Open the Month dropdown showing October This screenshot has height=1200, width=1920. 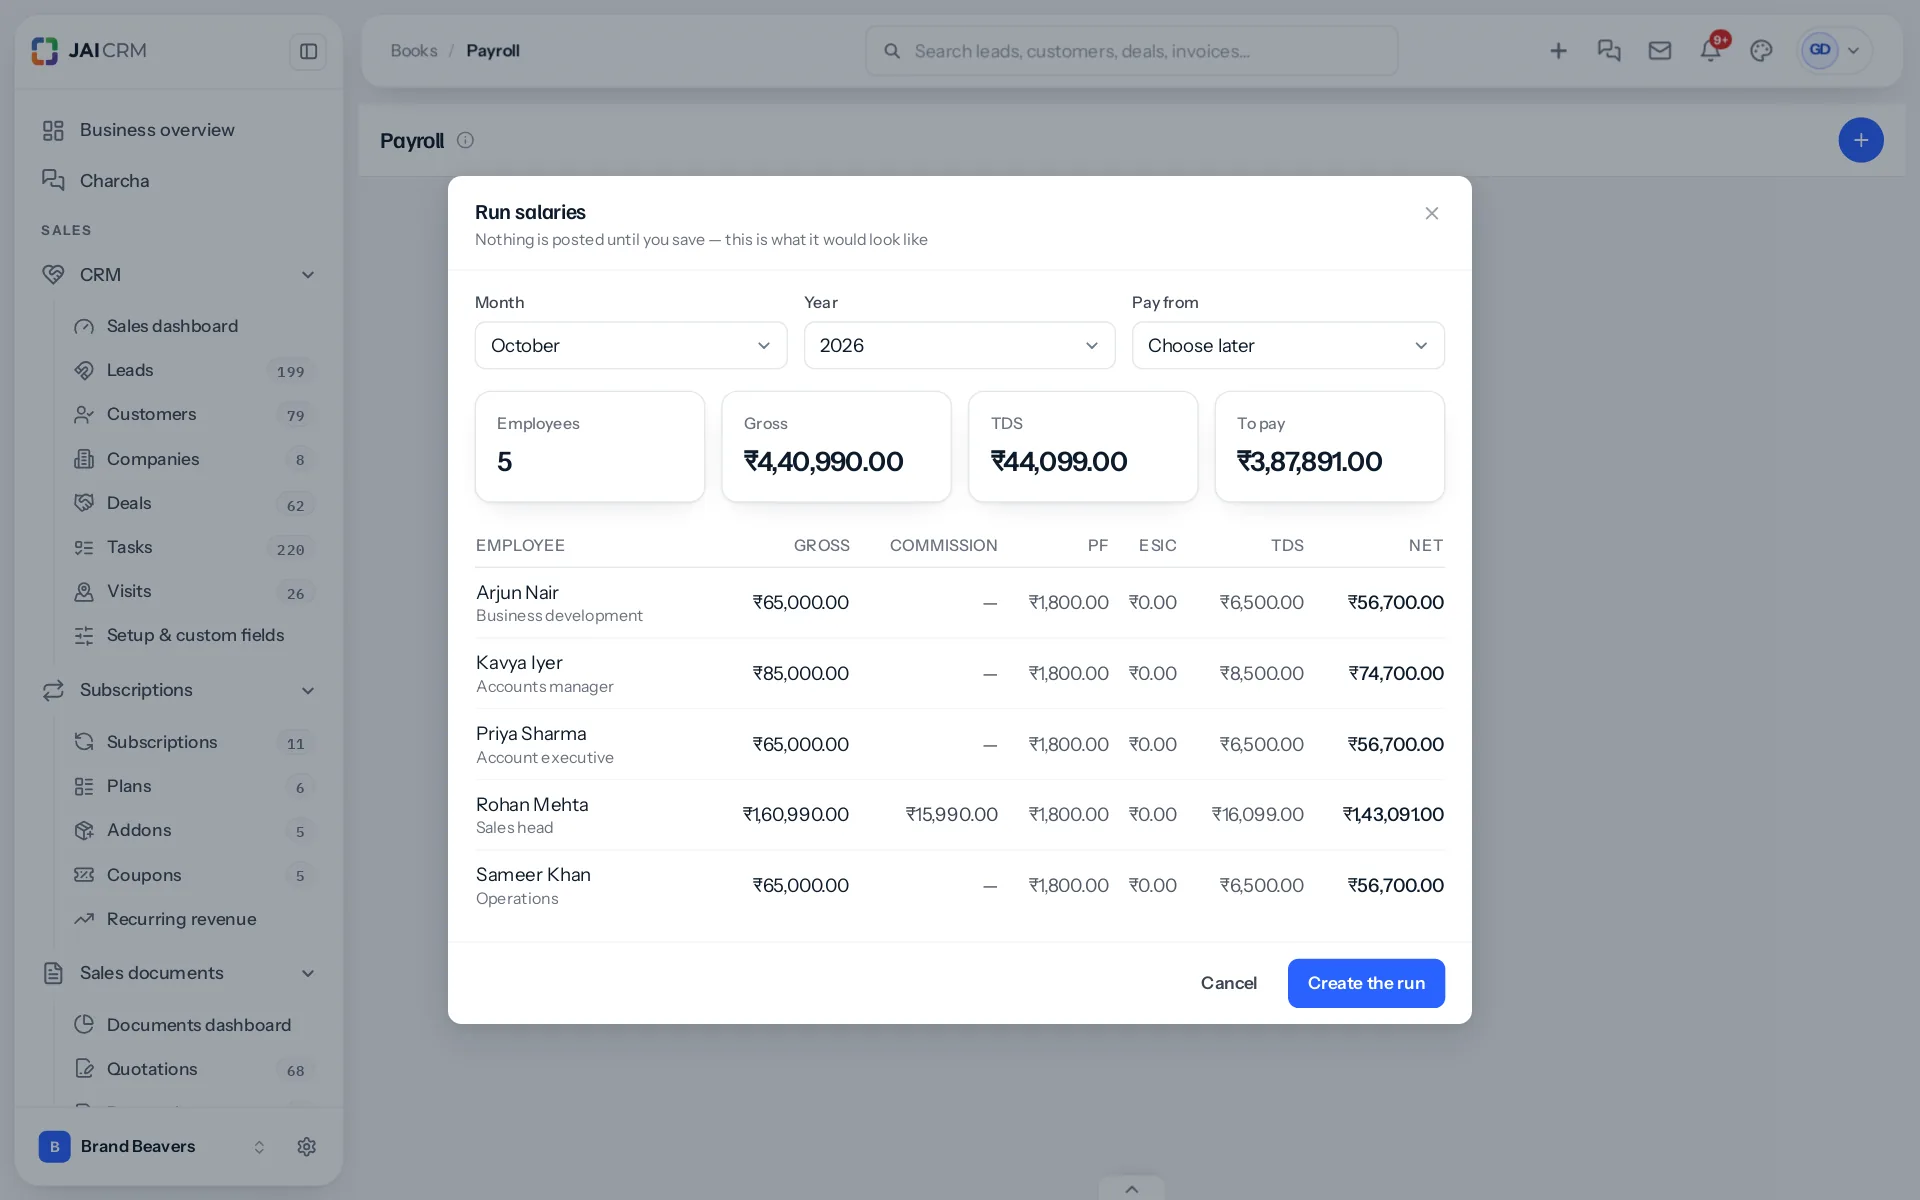[631, 345]
